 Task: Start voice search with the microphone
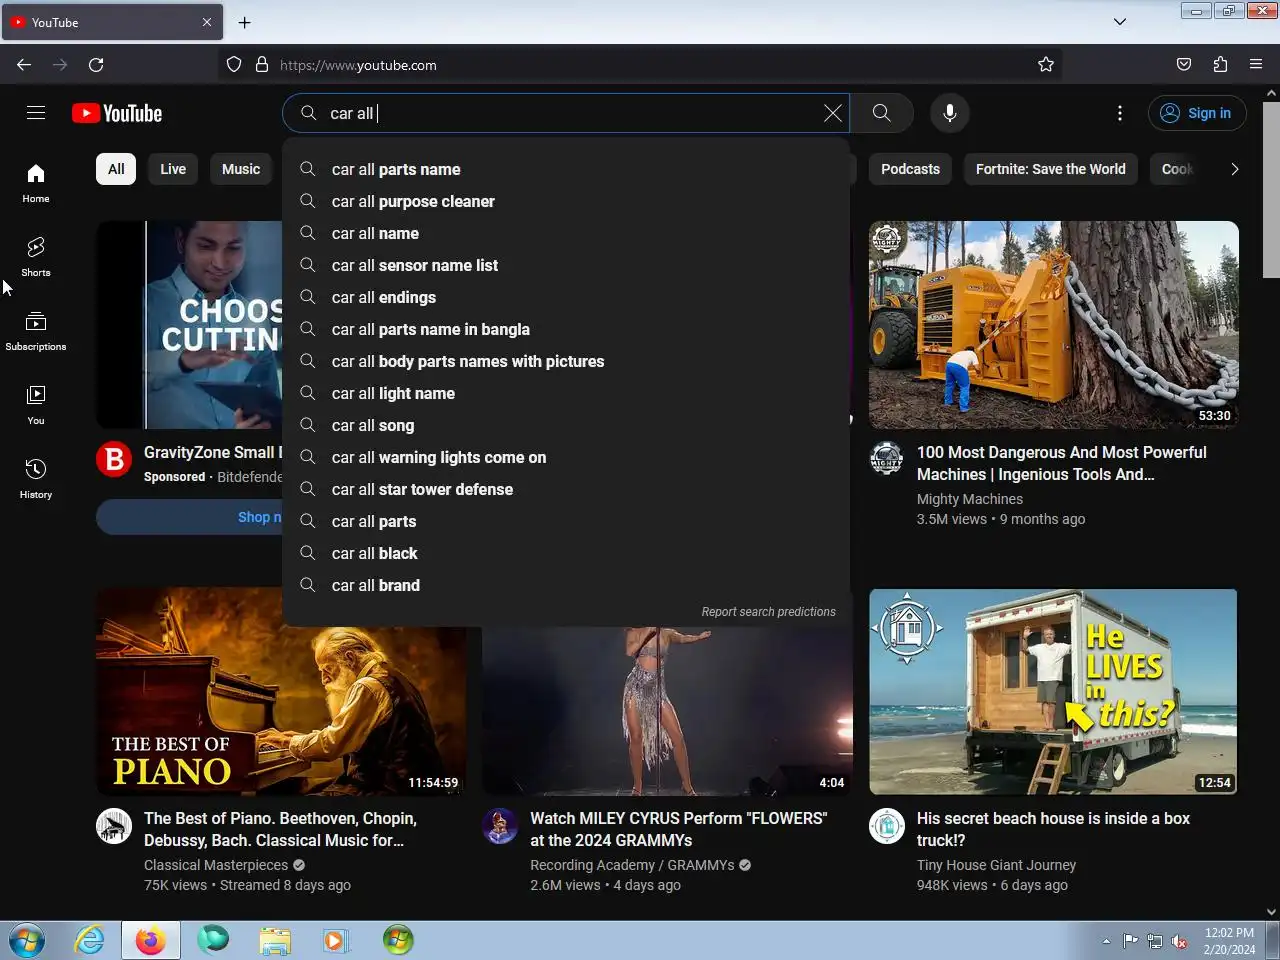(x=950, y=113)
